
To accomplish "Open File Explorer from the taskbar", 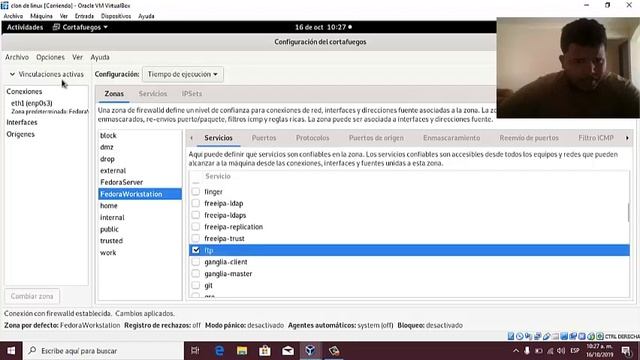I will (x=242, y=351).
